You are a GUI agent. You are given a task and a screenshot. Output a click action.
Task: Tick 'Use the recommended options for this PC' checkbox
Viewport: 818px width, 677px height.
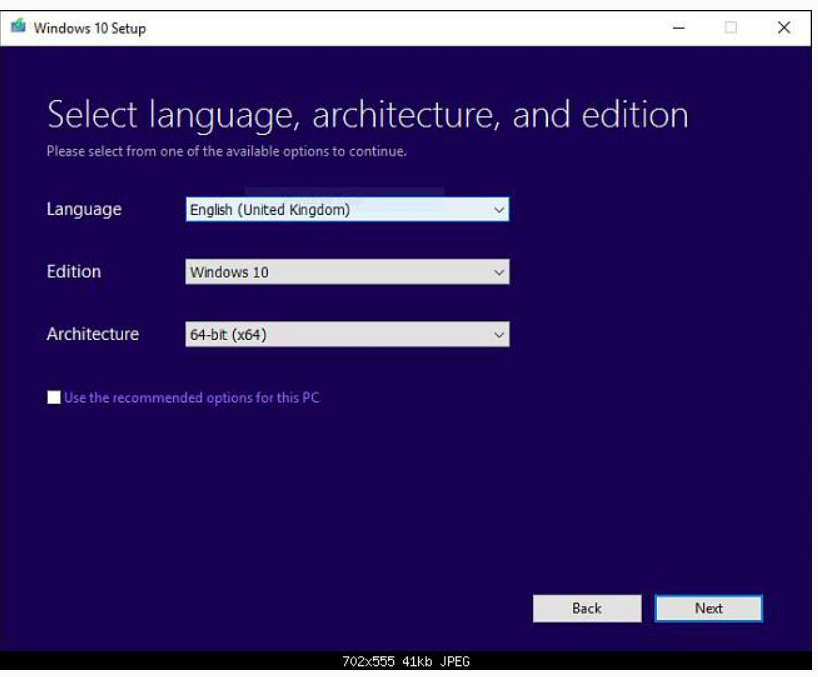tap(54, 397)
